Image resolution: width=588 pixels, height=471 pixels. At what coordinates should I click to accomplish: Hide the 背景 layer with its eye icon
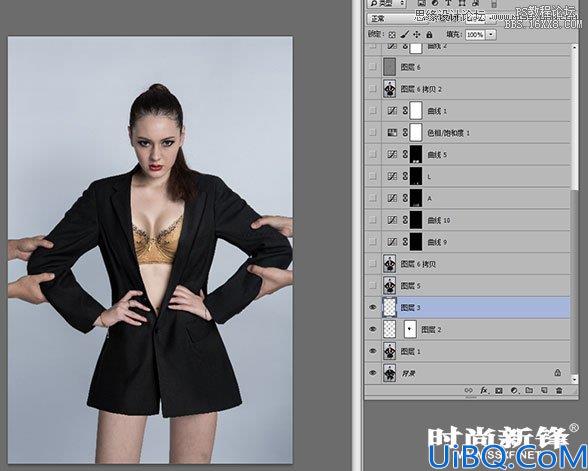(372, 373)
